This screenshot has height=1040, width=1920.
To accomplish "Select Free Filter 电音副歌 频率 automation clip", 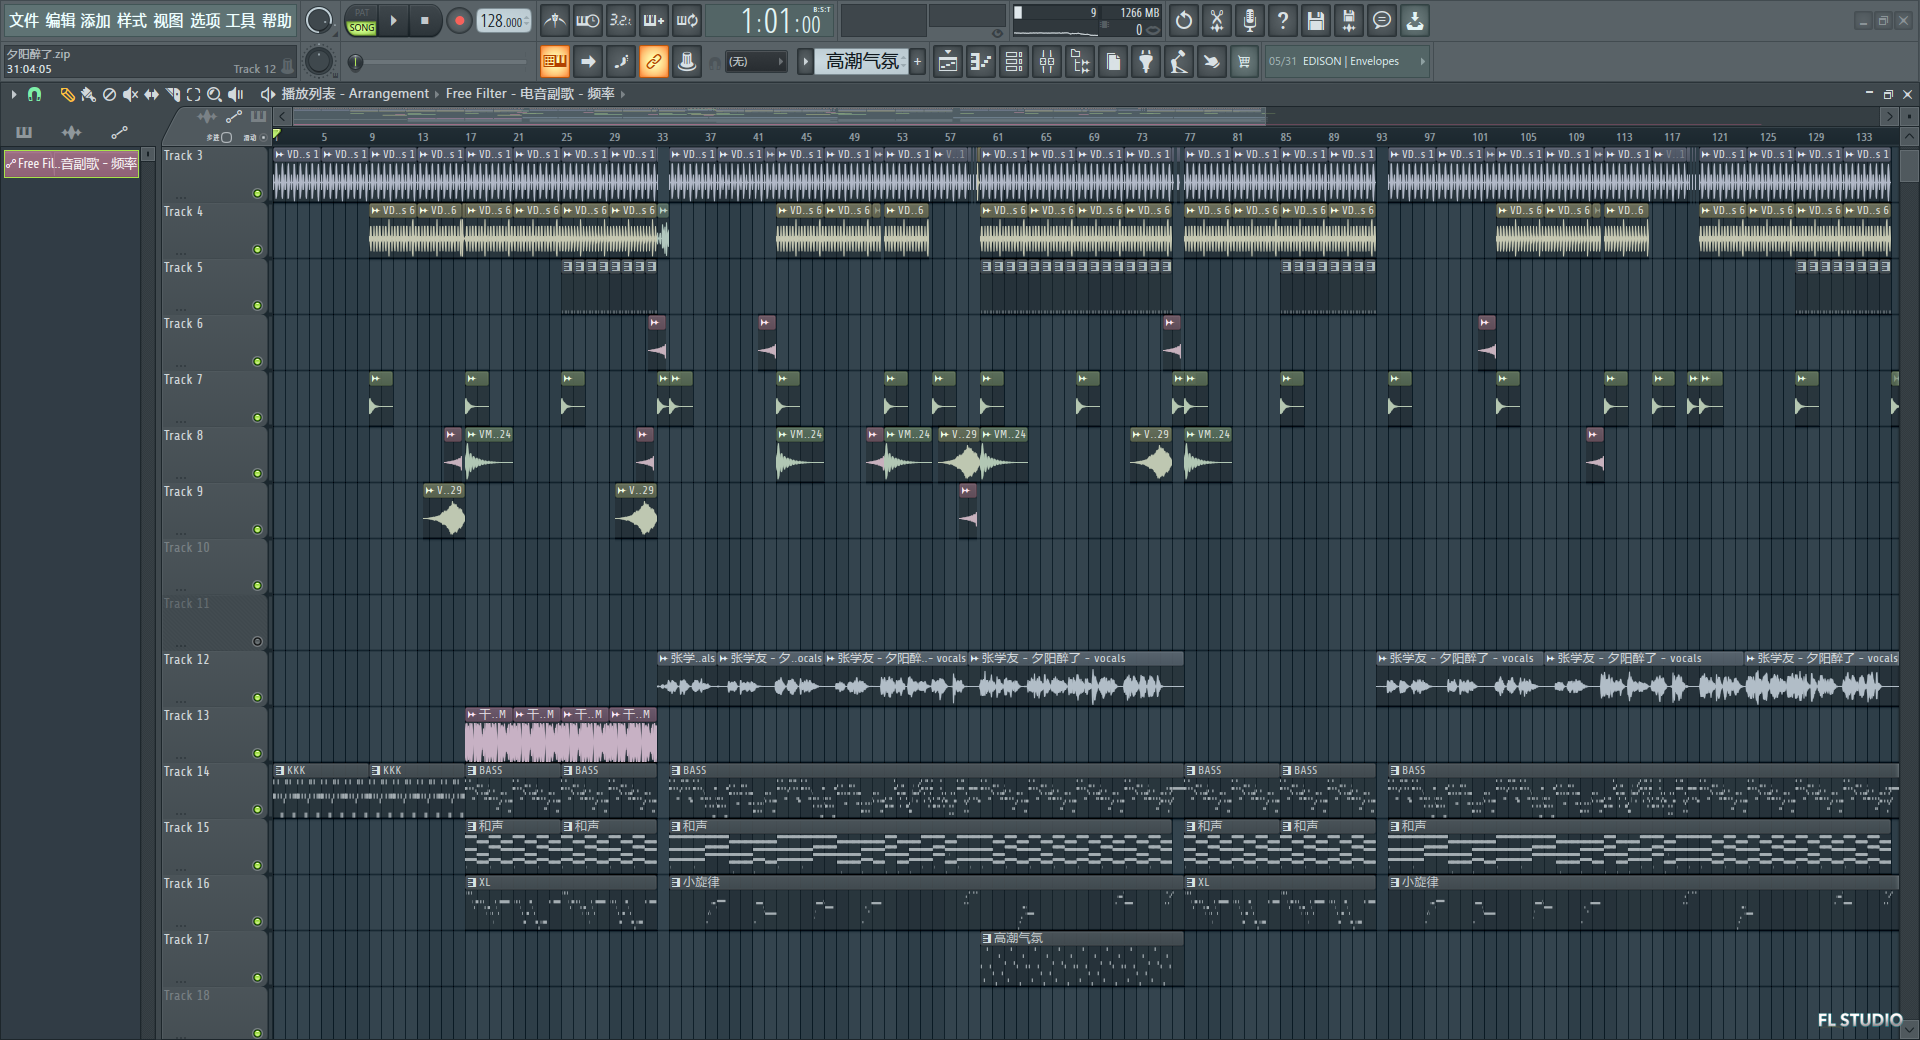I will [x=72, y=164].
